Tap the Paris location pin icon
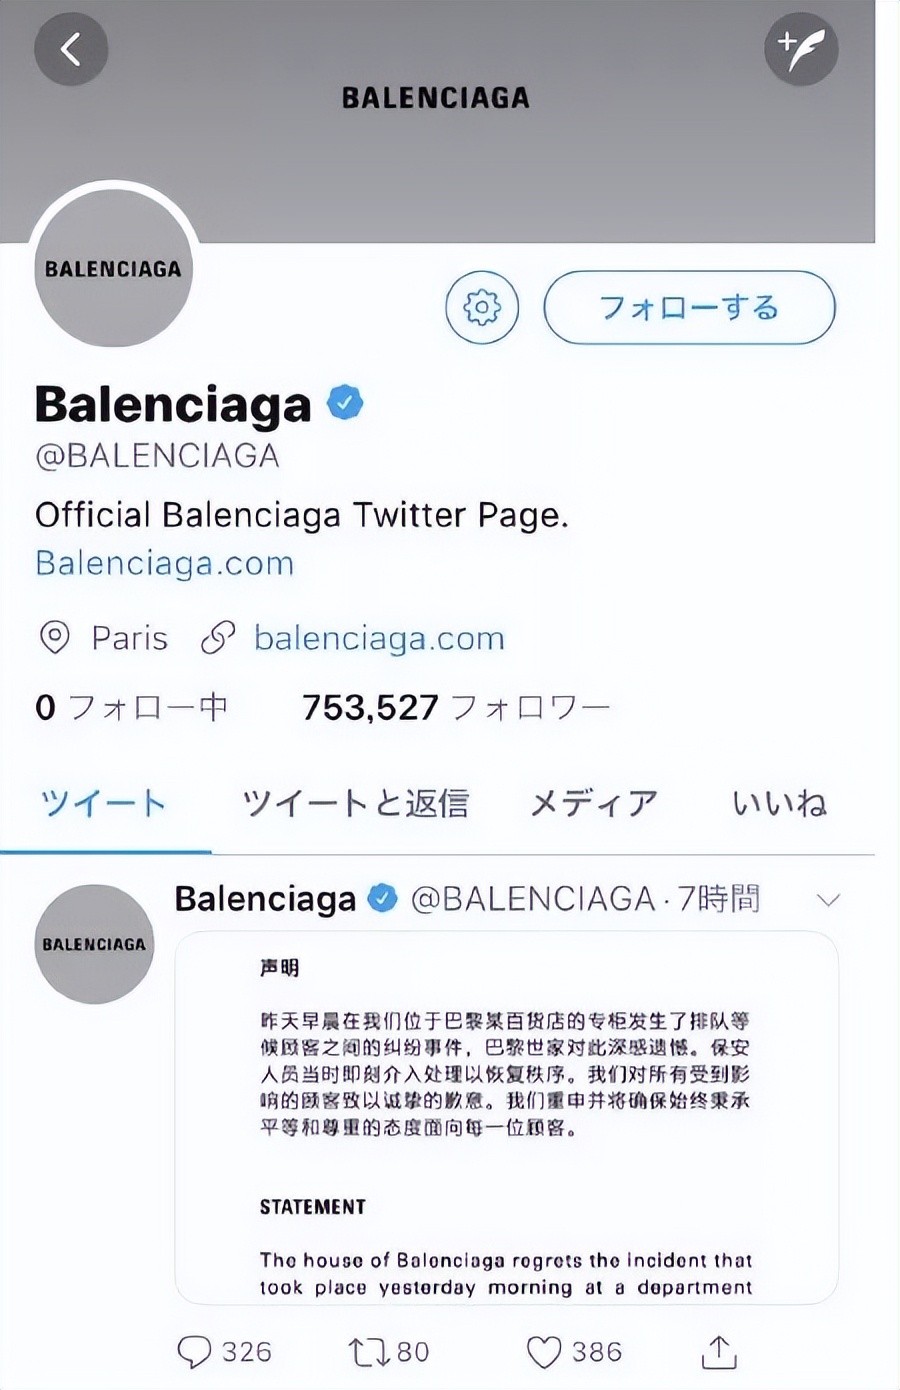The width and height of the screenshot is (900, 1390). click(x=54, y=638)
